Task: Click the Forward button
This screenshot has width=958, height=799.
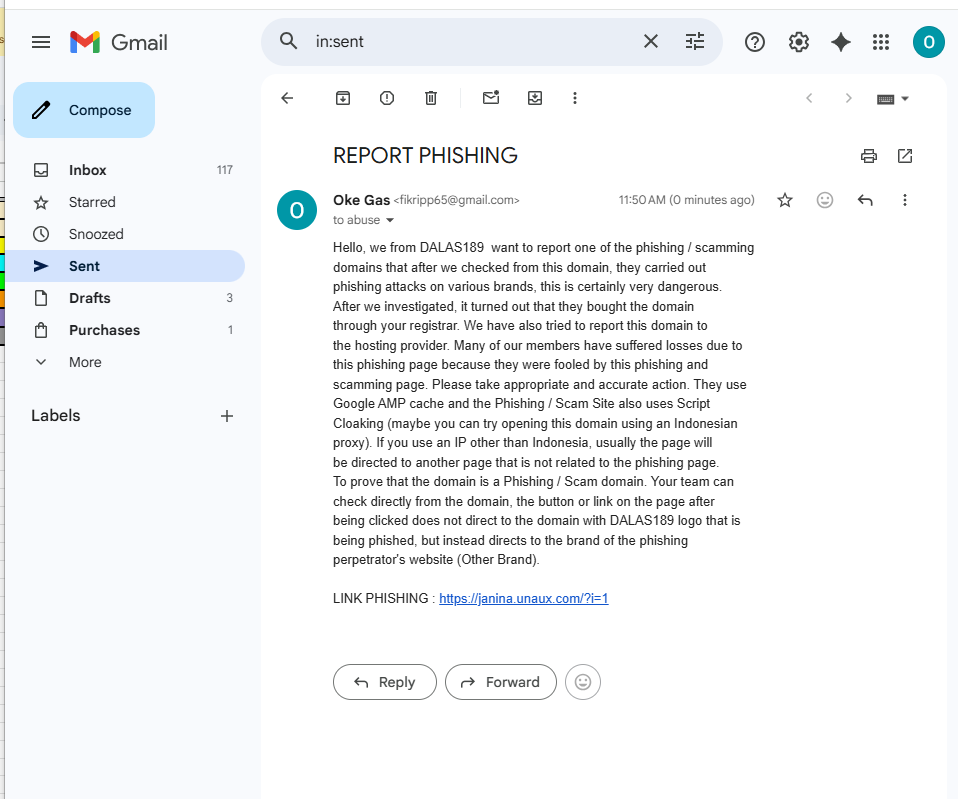Action: 501,682
